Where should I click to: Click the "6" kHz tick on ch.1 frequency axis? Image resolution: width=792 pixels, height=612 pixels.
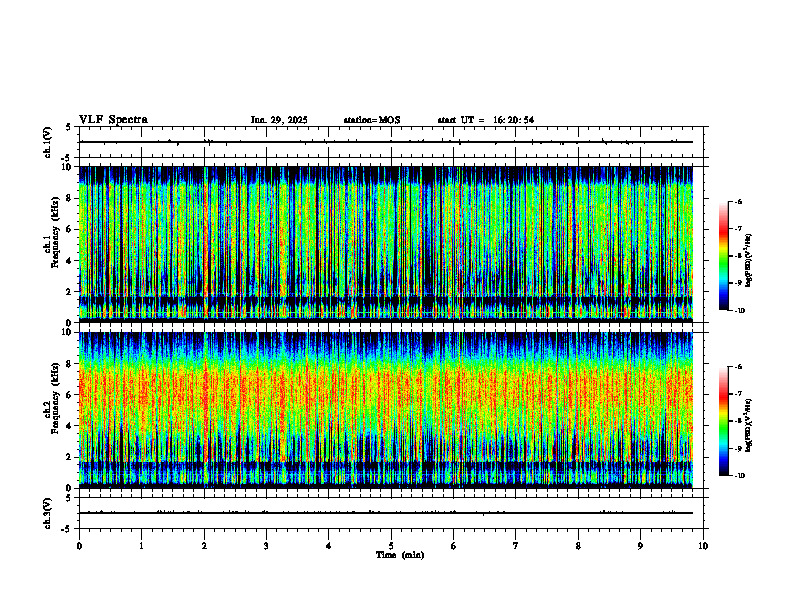pos(70,229)
